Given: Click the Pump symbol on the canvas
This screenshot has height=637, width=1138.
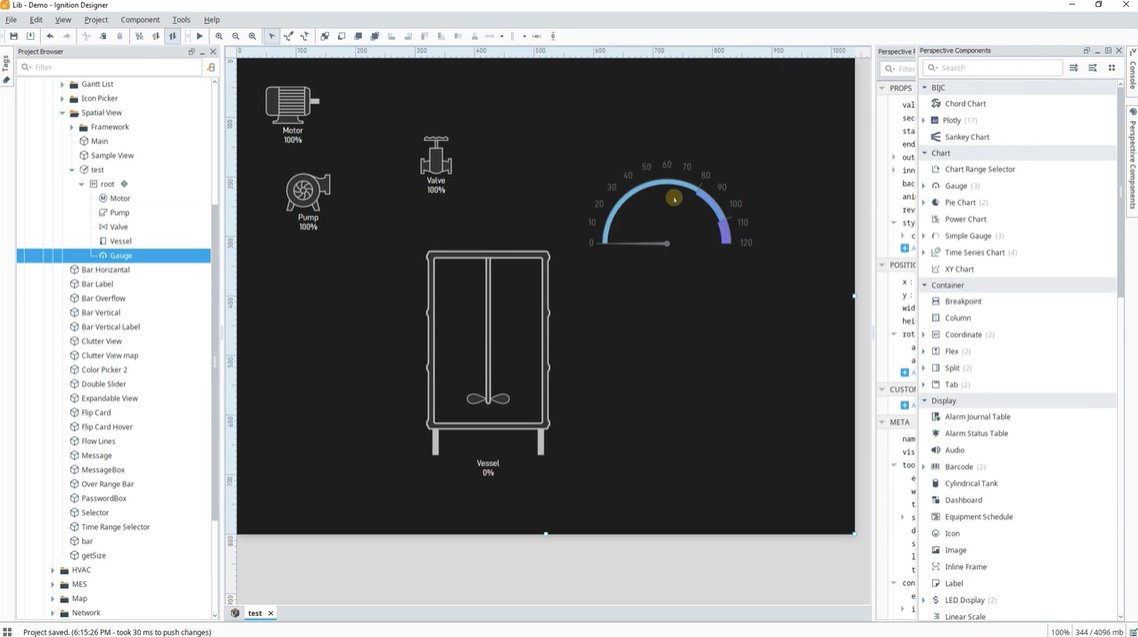Looking at the screenshot, I should 308,192.
